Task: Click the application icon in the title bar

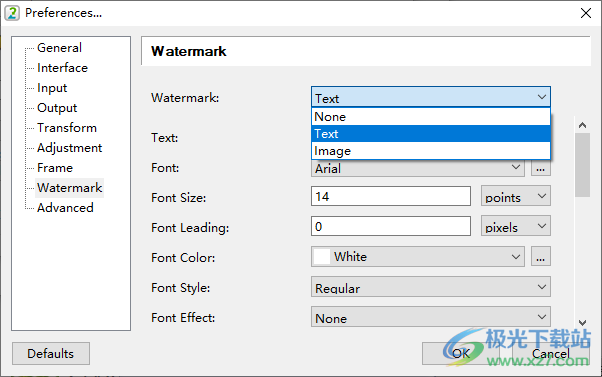Action: [12, 13]
